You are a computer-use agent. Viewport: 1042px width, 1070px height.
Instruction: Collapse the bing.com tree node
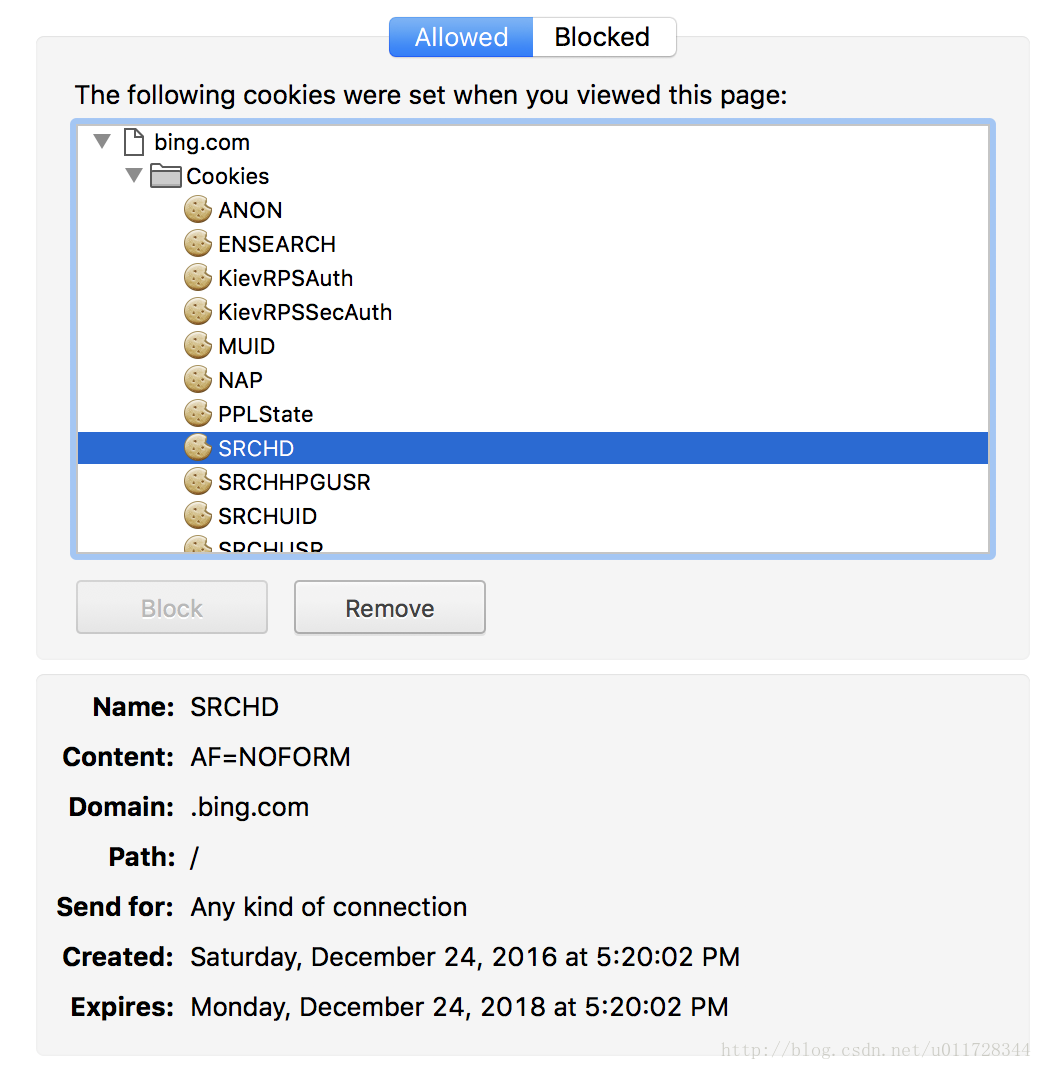[102, 141]
